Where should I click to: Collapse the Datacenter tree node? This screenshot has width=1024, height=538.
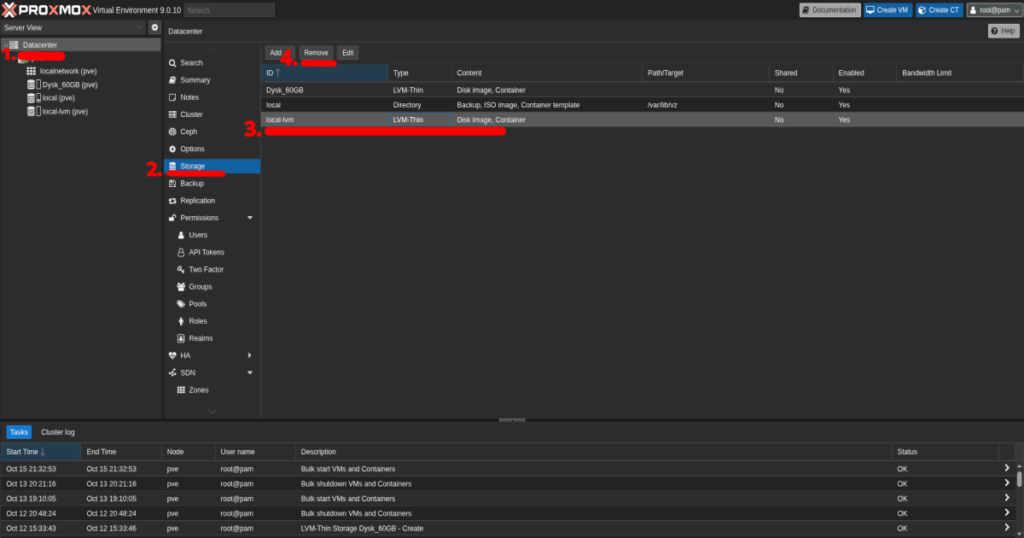tap(5, 45)
